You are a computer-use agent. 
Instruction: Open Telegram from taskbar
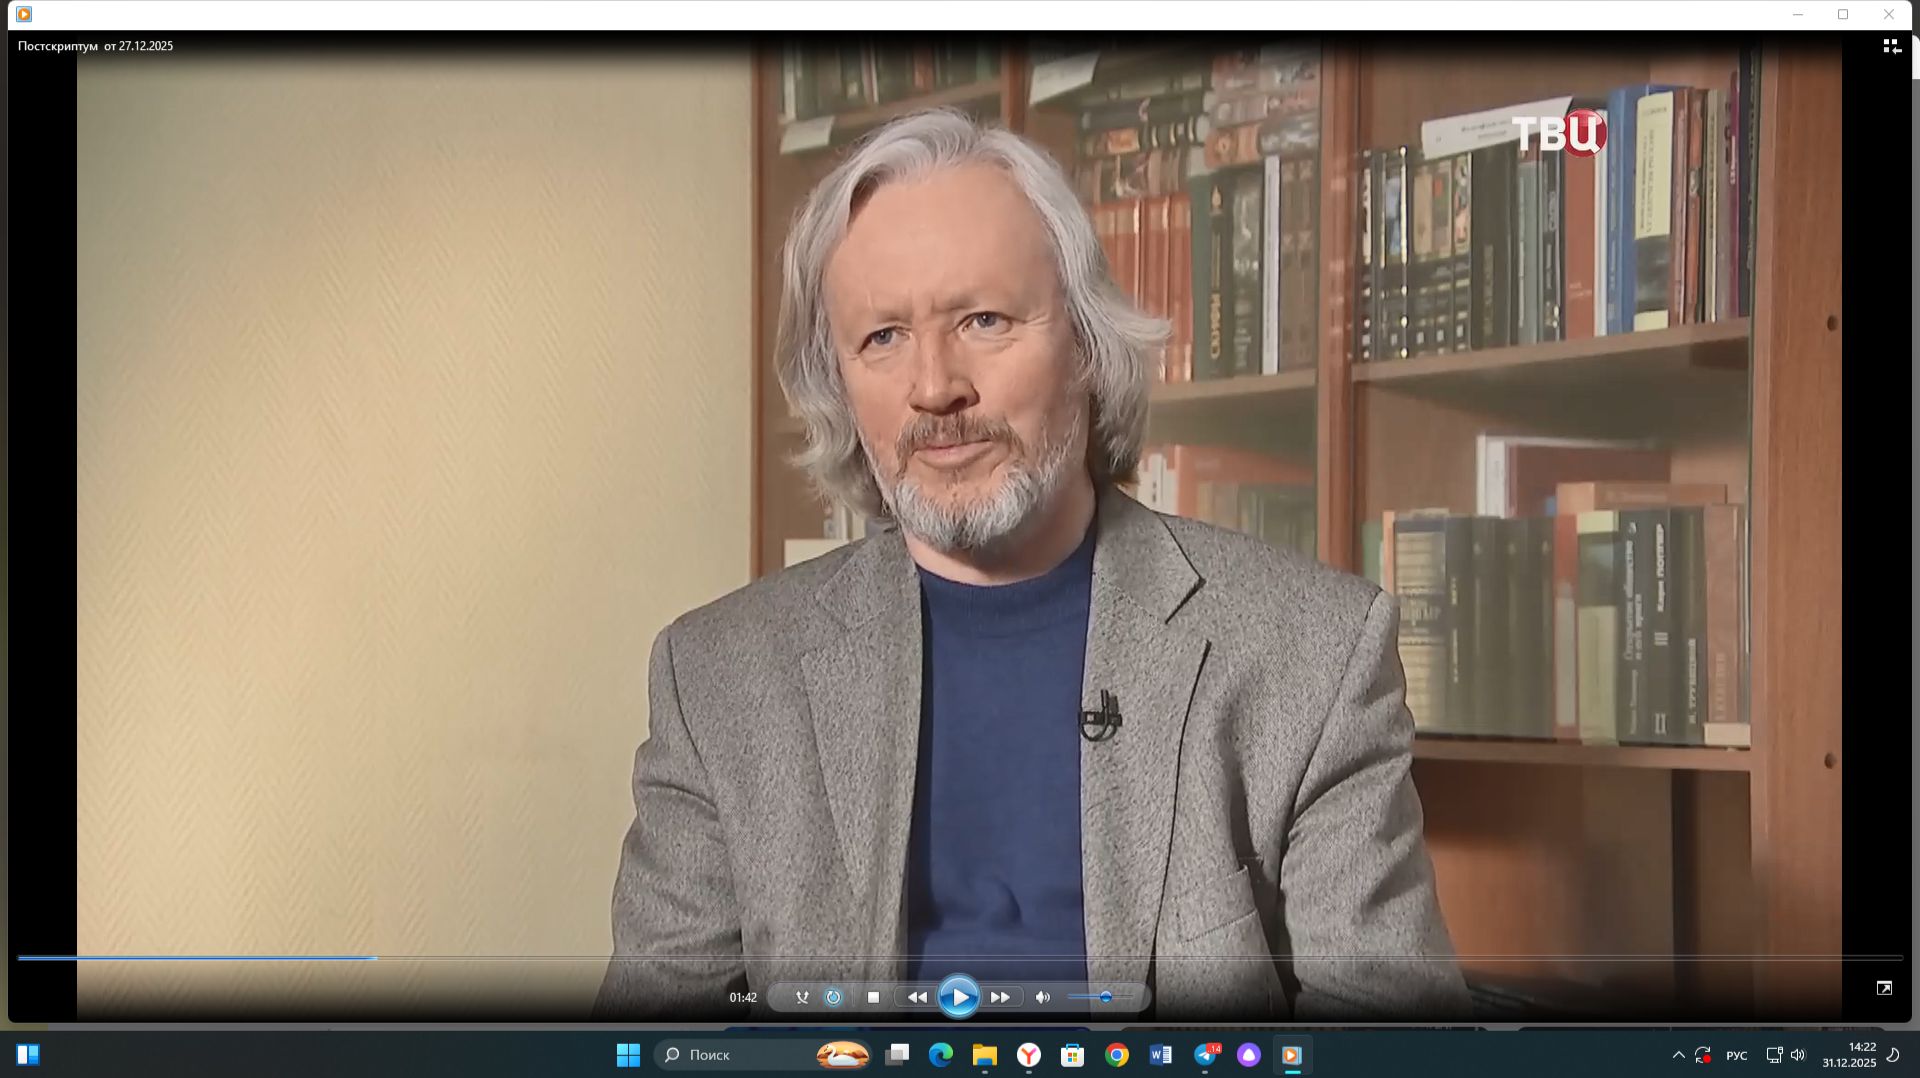coord(1206,1055)
